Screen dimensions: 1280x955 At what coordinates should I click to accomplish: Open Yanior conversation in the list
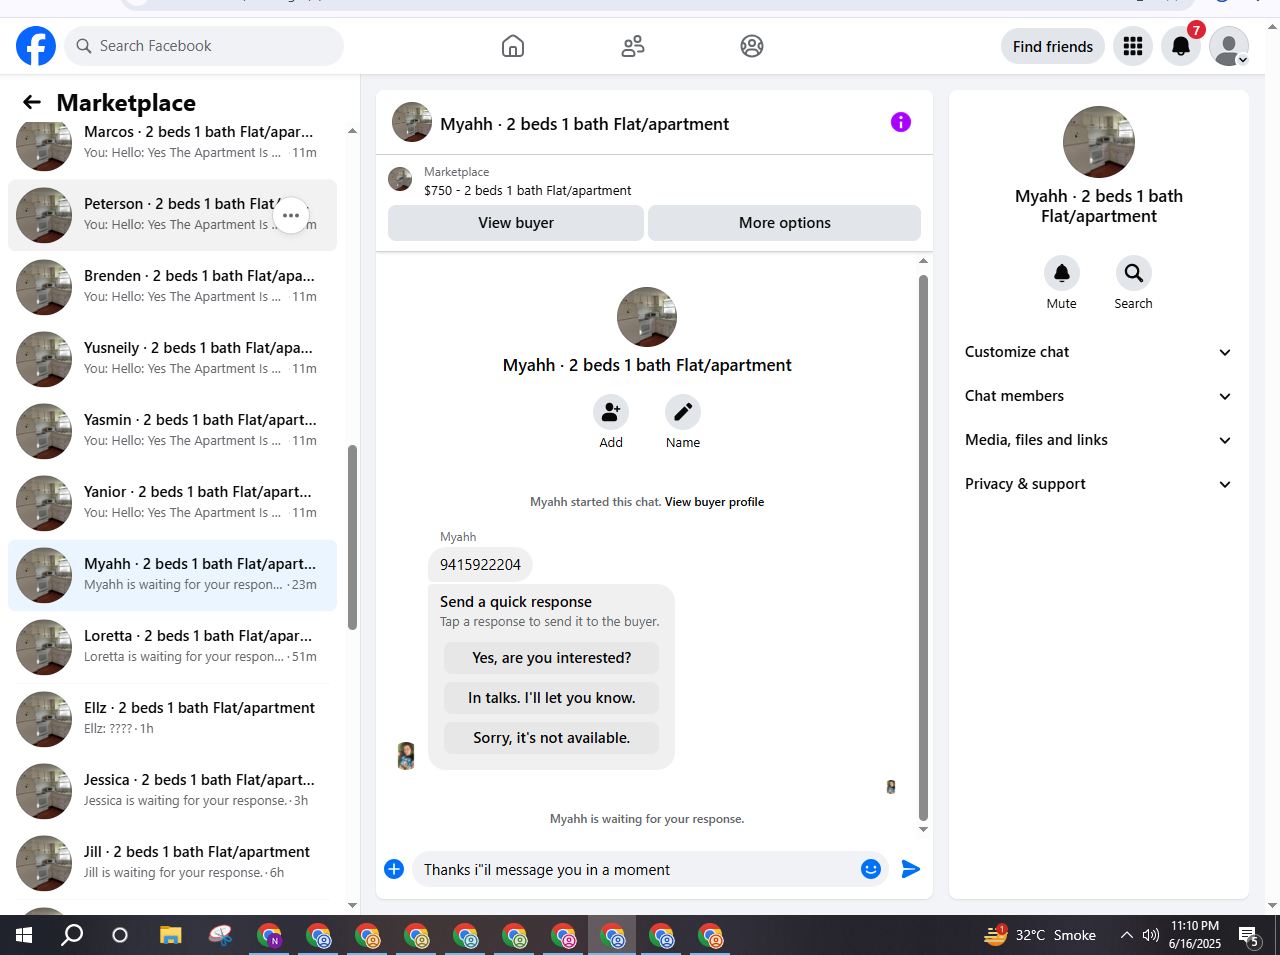[x=172, y=503]
